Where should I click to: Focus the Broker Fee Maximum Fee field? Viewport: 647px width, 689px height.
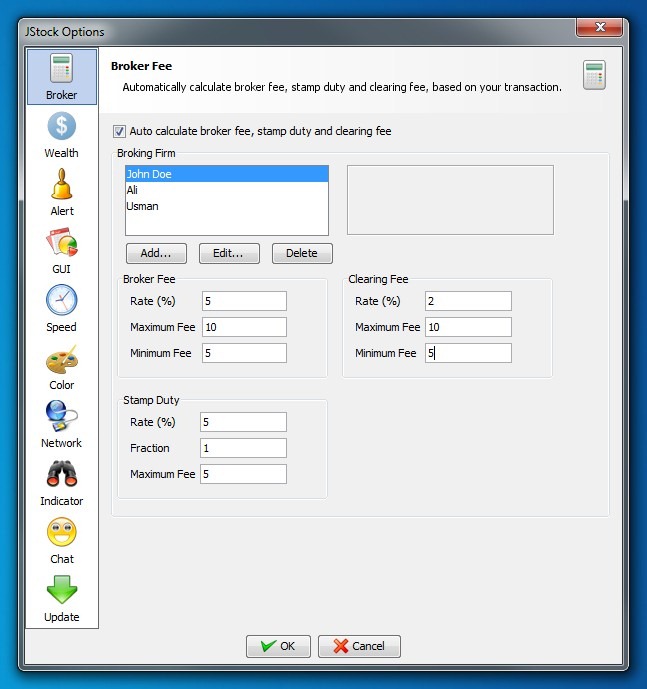click(x=244, y=327)
